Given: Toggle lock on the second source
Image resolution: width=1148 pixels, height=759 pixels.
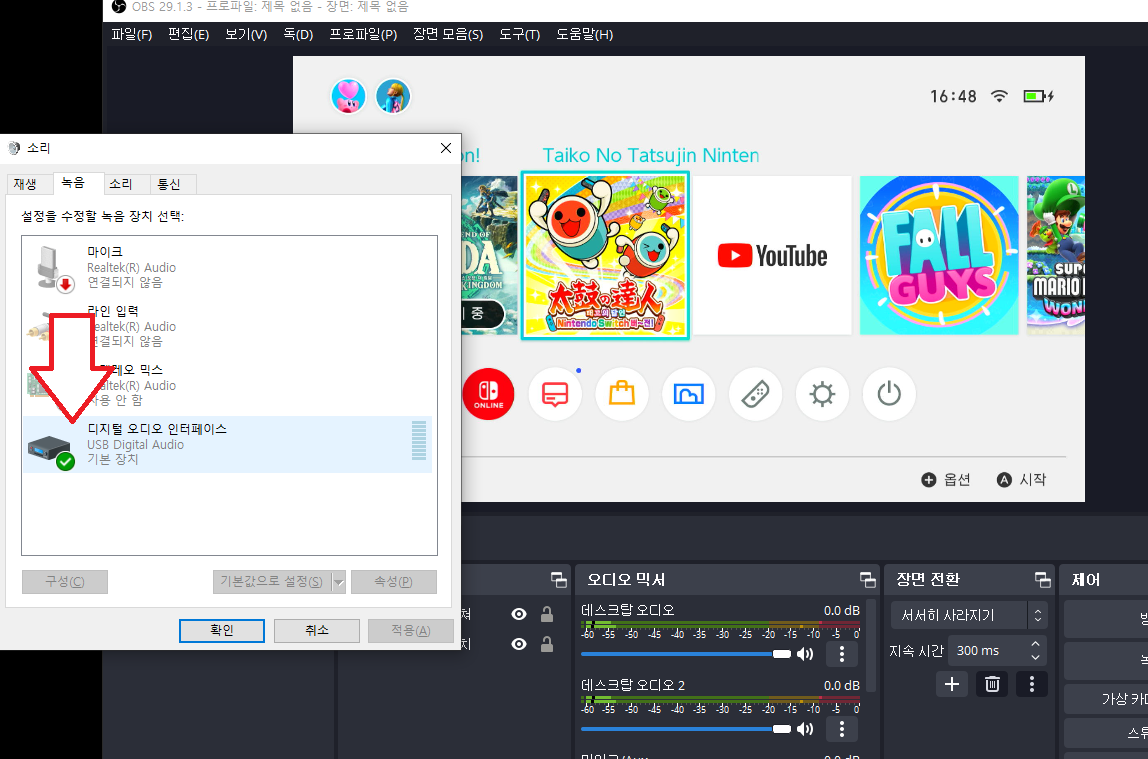Looking at the screenshot, I should tap(547, 644).
